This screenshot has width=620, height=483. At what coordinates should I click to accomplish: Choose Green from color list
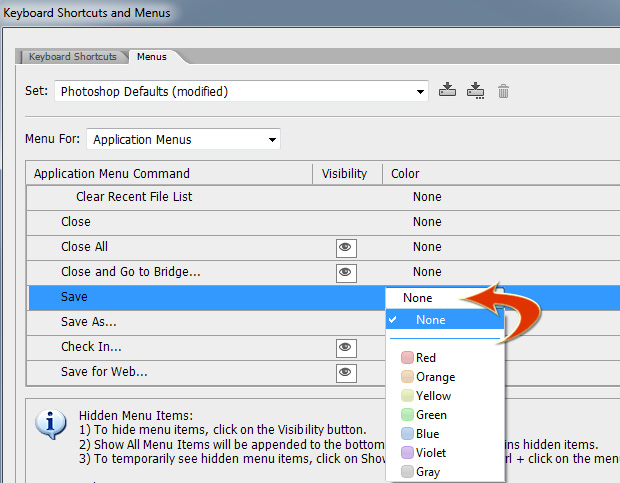point(445,414)
